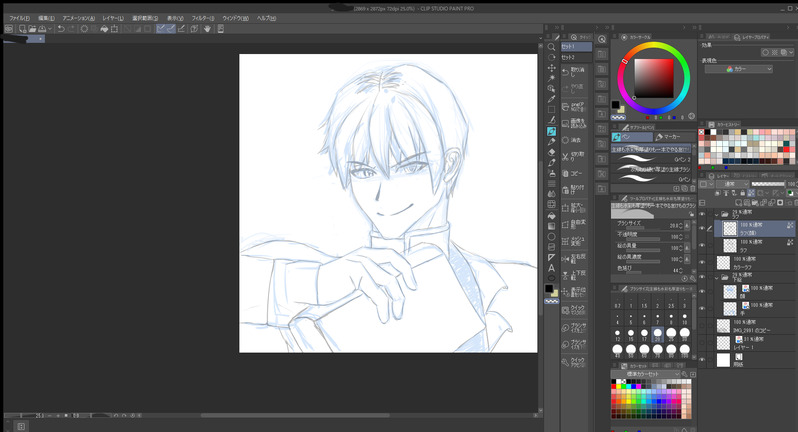Select the ラフ(顔) layer thumbnail
The image size is (798, 432).
(x=730, y=228)
